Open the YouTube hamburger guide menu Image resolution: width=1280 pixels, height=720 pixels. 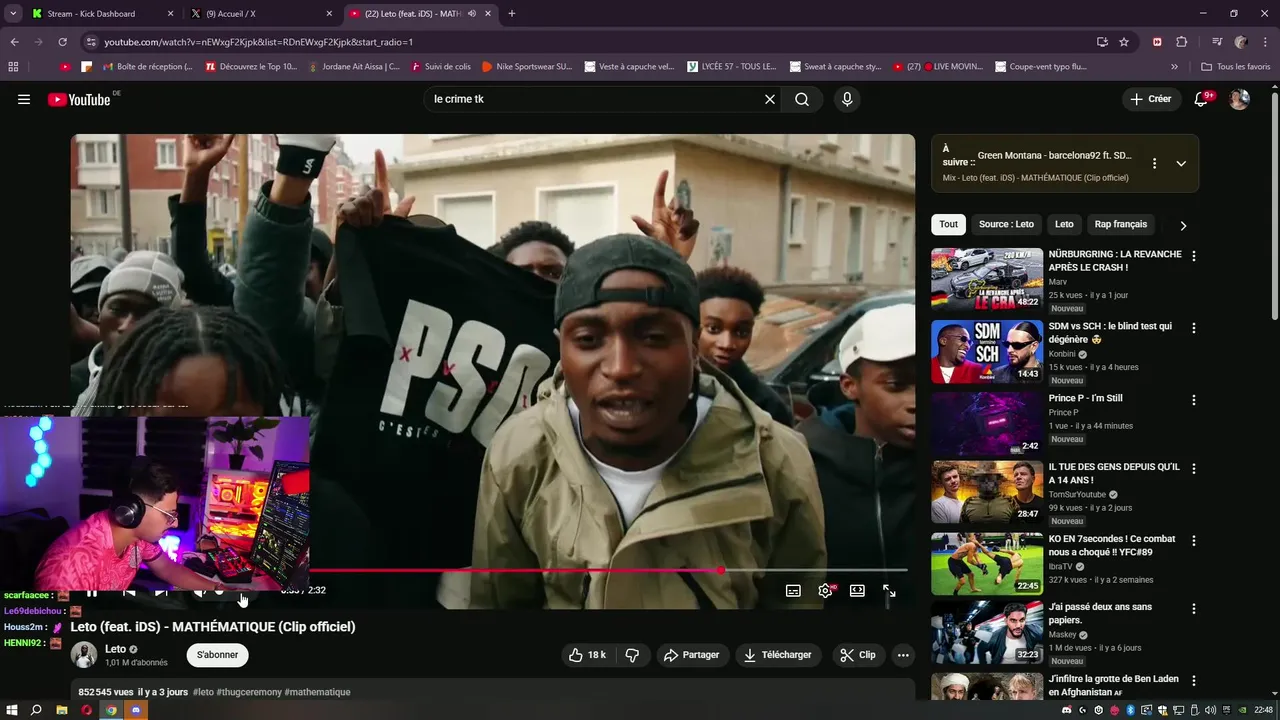(x=24, y=99)
